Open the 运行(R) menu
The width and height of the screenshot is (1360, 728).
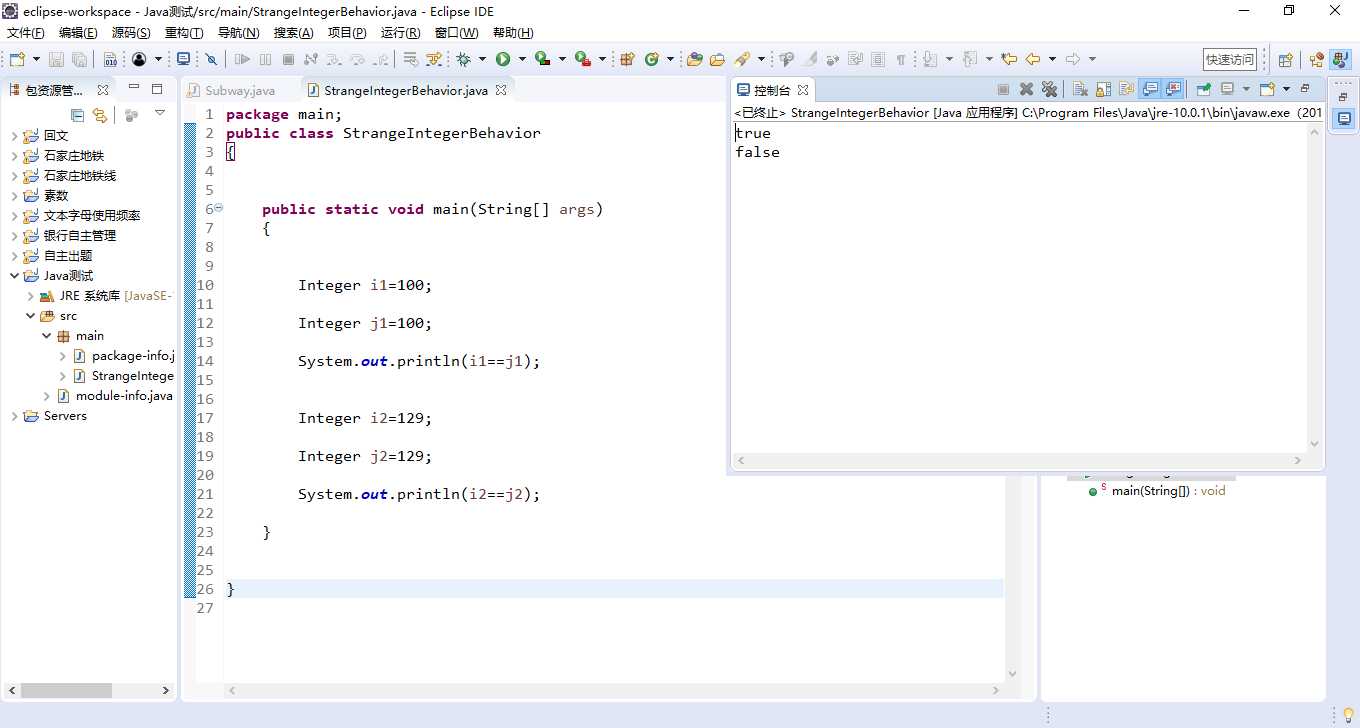(x=400, y=33)
